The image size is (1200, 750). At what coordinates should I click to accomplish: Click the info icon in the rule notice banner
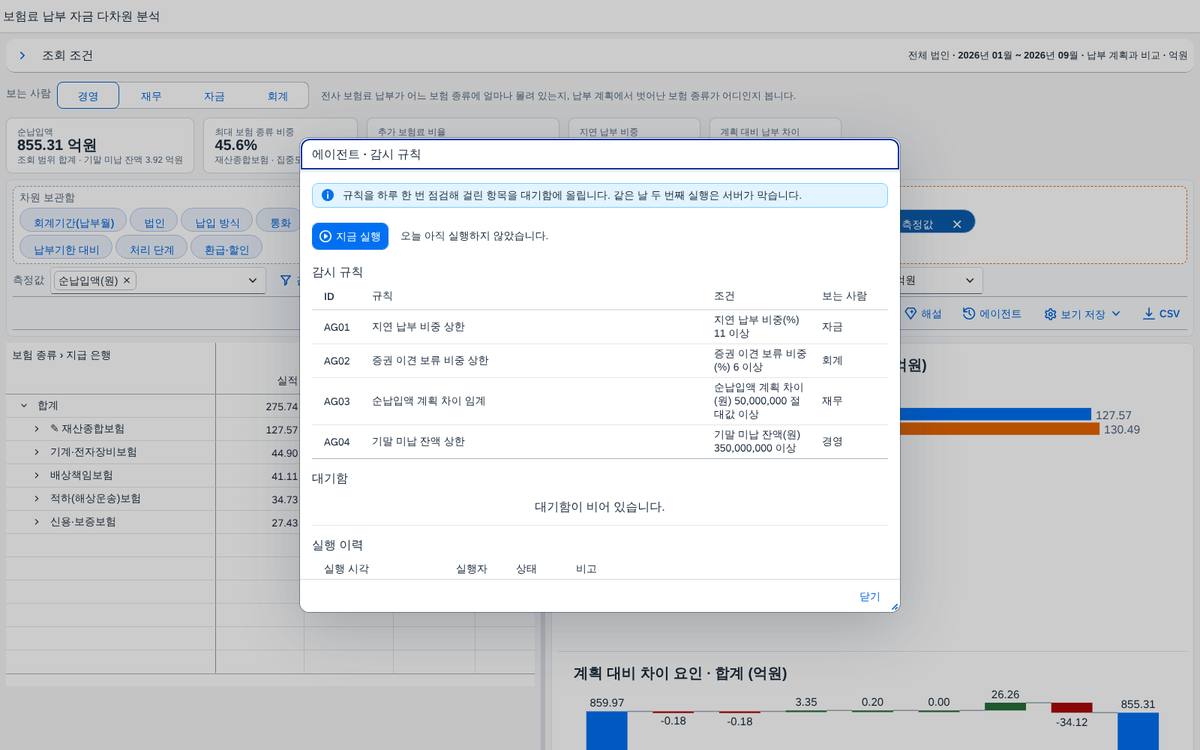[327, 195]
